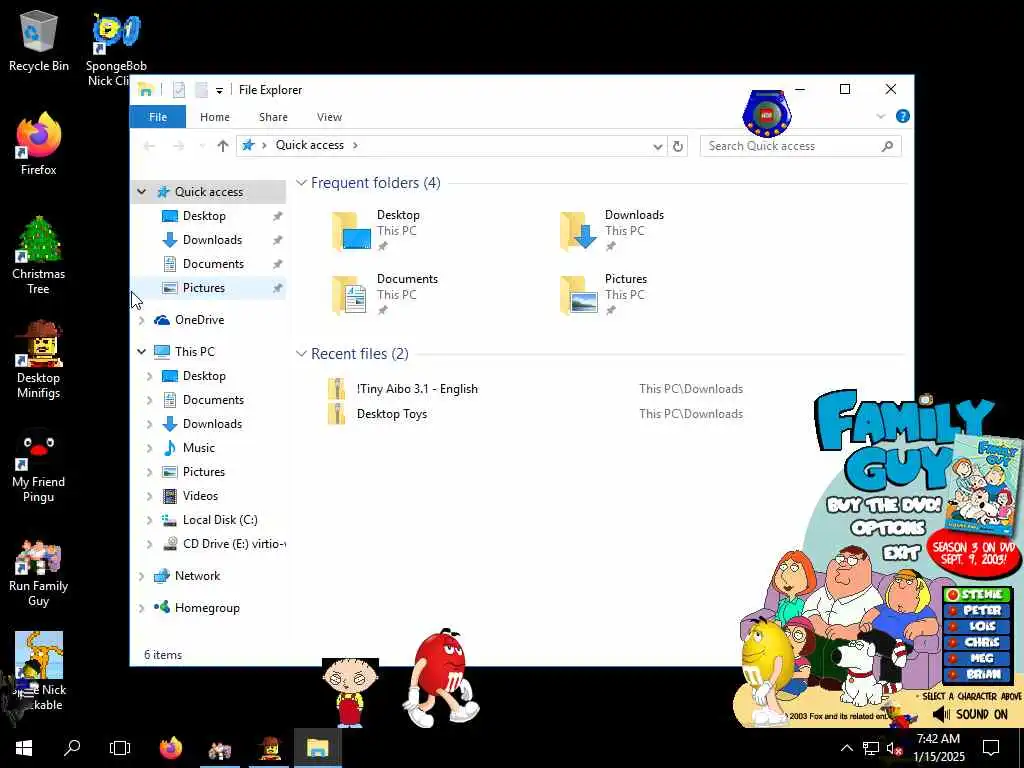
Task: Select Stewie in the Family Guy character list
Action: point(977,594)
